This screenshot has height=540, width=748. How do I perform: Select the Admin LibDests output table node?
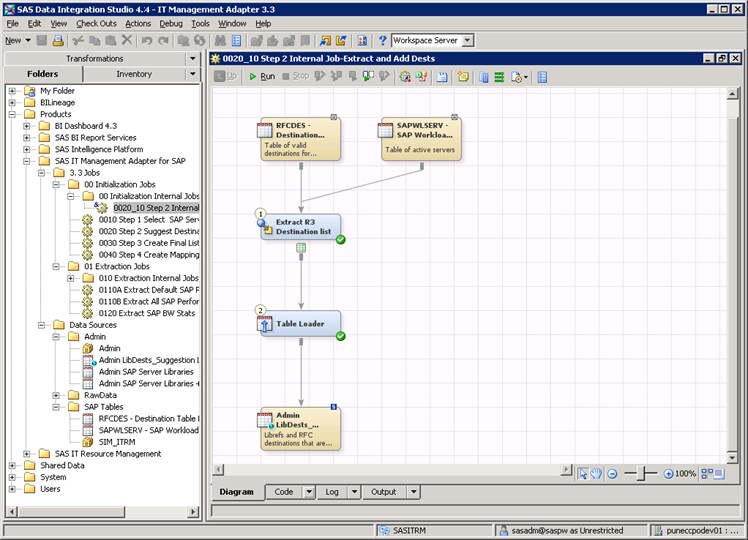pyautogui.click(x=300, y=428)
